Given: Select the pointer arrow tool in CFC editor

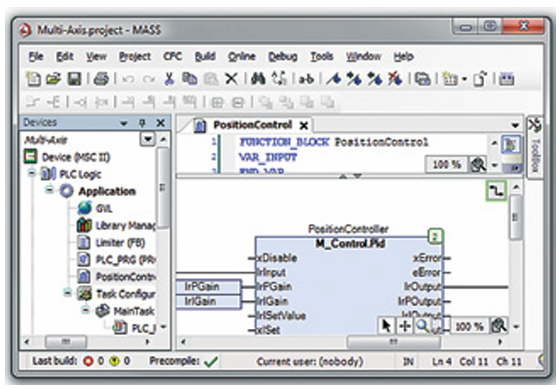Looking at the screenshot, I should tap(386, 326).
